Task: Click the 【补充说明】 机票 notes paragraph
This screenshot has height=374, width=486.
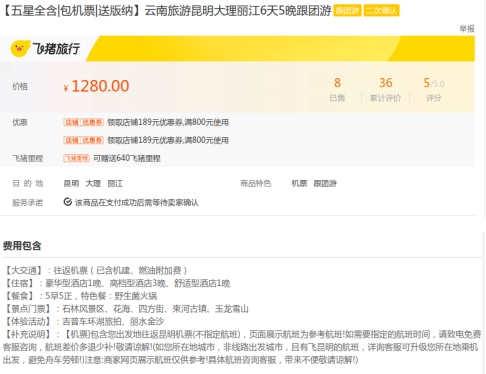Action: [x=242, y=347]
